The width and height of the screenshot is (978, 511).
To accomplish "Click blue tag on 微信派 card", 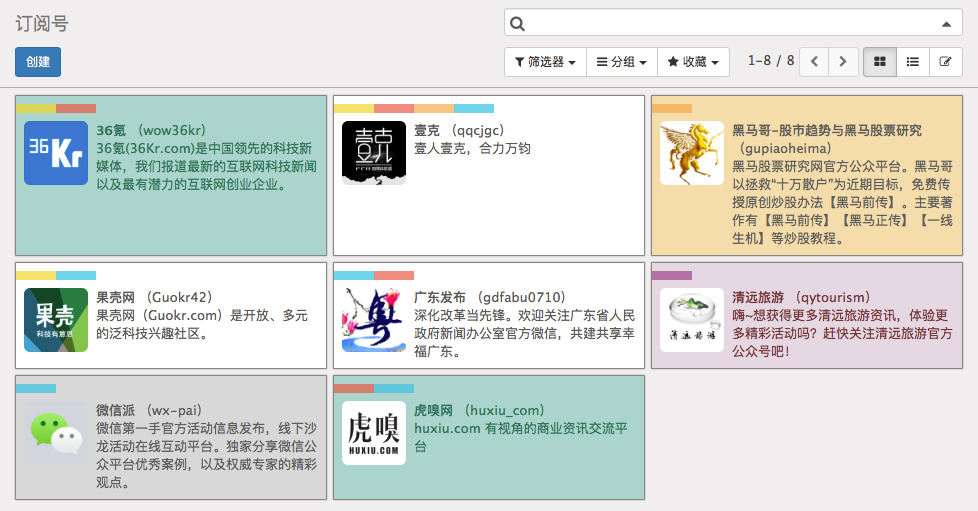I will [x=36, y=389].
